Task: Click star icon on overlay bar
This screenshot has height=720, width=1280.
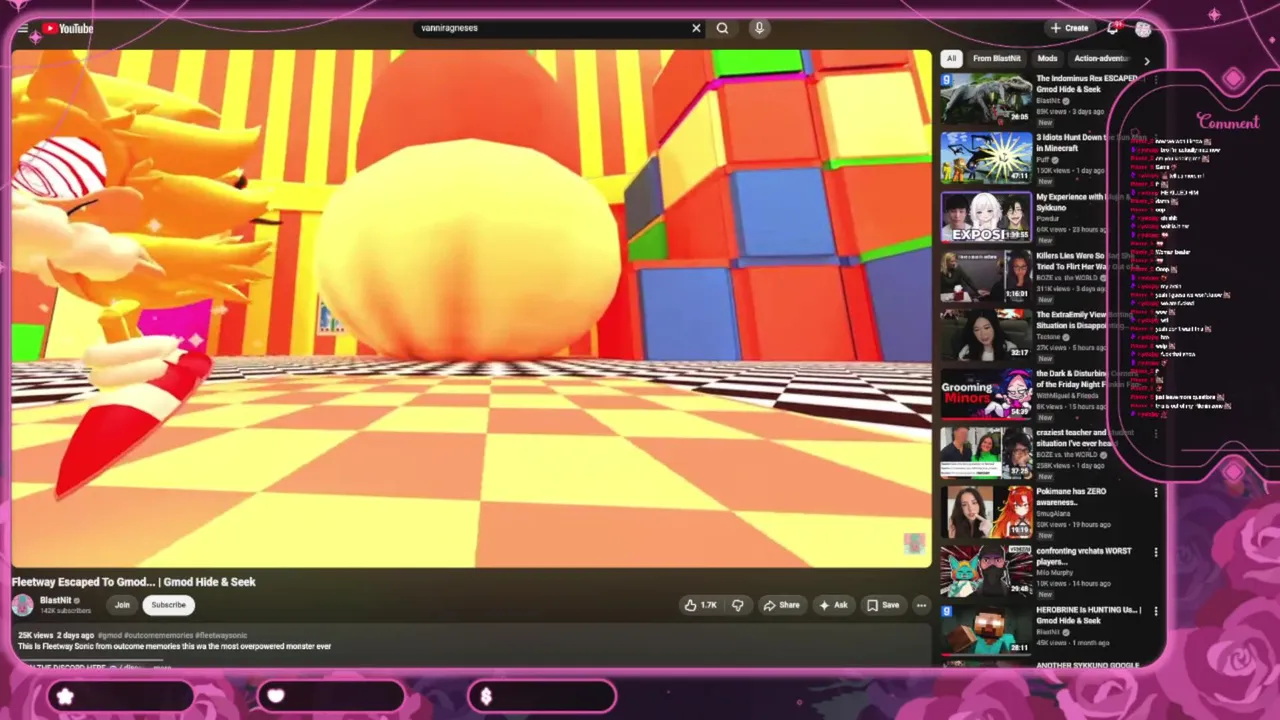Action: [x=65, y=696]
